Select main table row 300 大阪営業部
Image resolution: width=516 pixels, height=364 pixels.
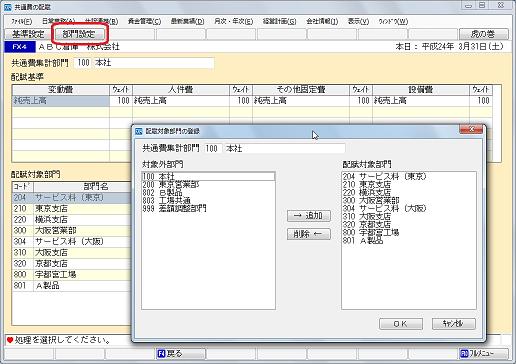[x=72, y=230]
